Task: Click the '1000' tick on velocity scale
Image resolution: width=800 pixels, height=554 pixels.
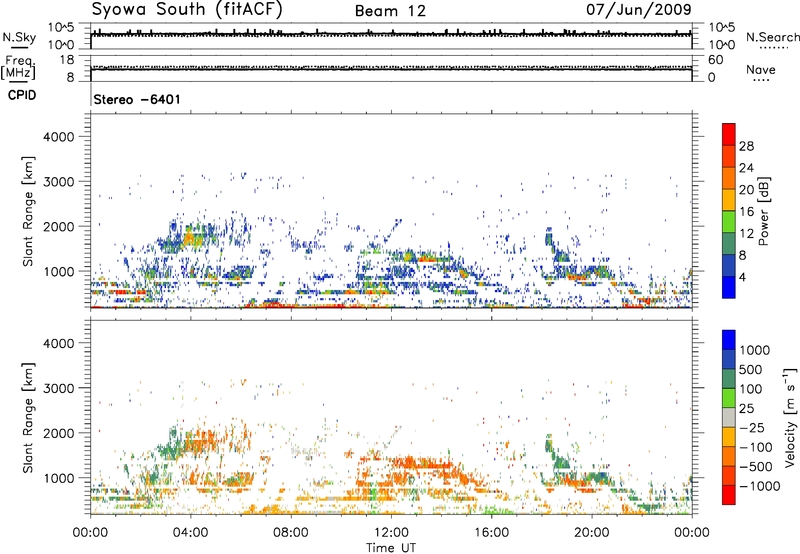Action: click(x=755, y=350)
